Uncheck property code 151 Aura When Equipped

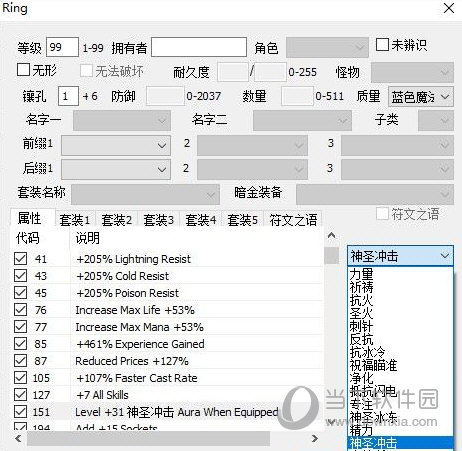tap(20, 412)
